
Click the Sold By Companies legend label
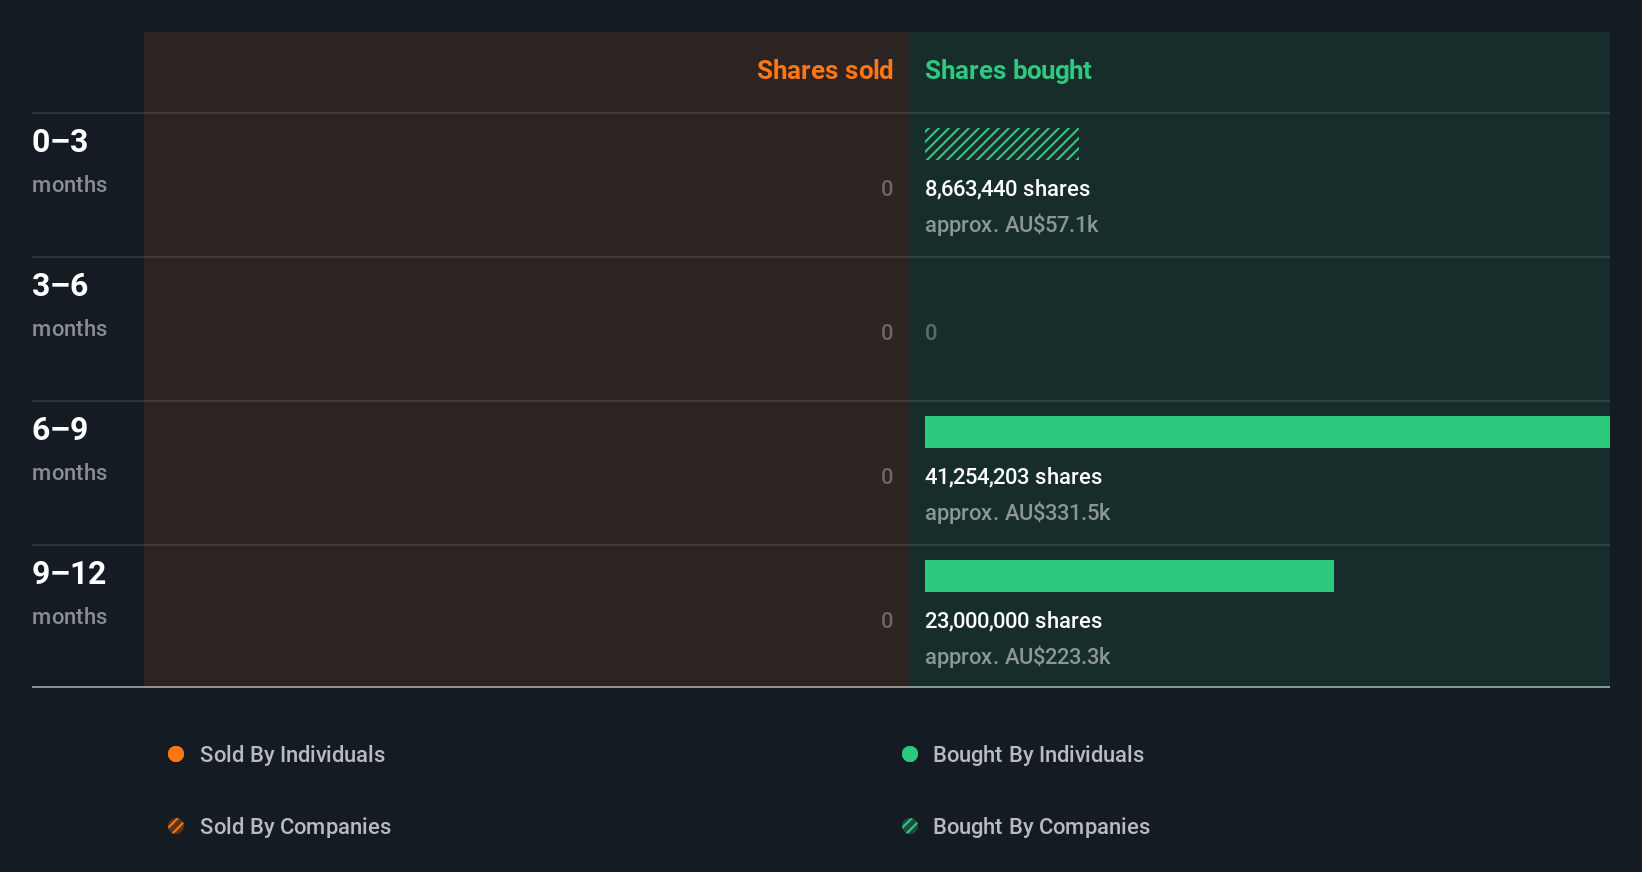point(295,826)
